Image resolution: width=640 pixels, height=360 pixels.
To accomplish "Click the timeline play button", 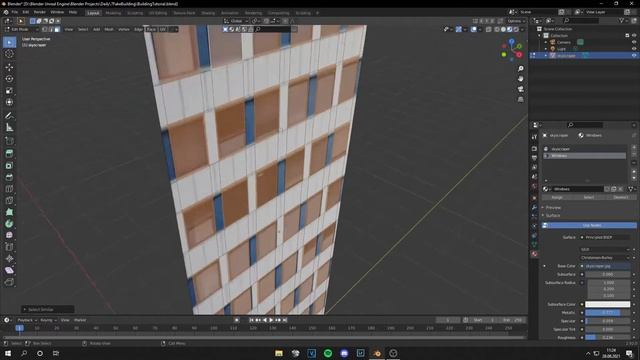I will (x=271, y=320).
